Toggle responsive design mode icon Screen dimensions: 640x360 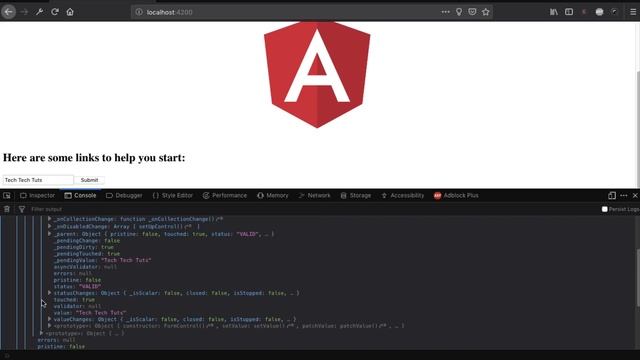[x=612, y=196]
